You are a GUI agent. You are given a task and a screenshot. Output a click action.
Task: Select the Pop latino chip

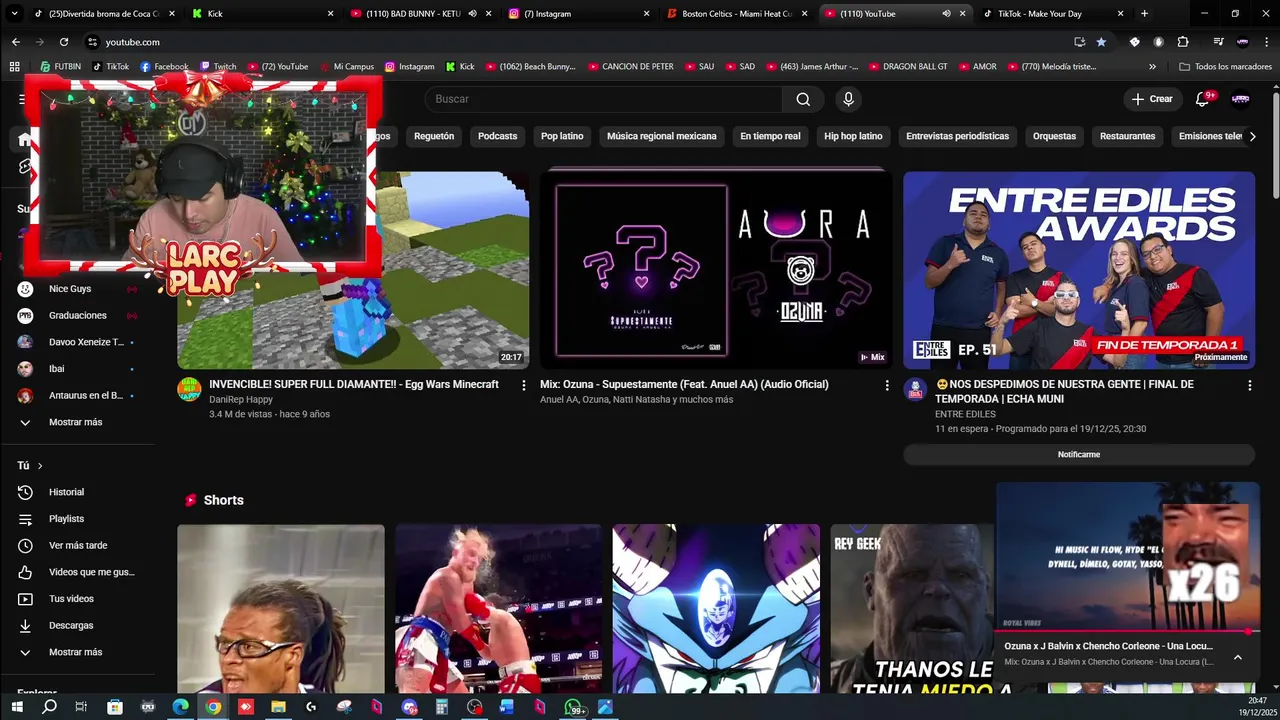pos(562,136)
